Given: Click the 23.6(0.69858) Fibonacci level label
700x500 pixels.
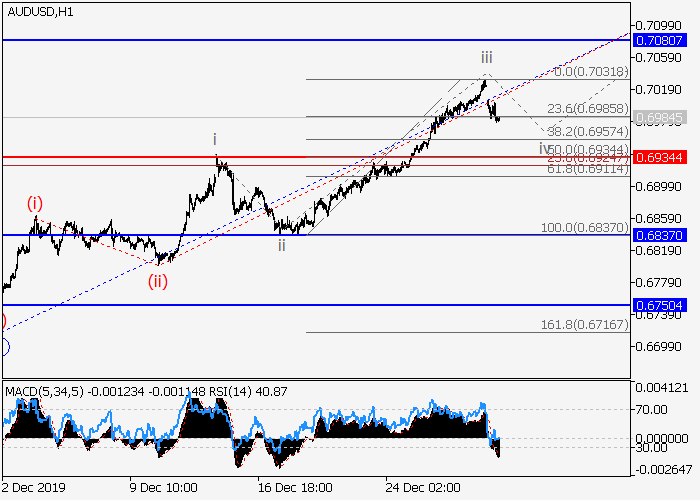Looking at the screenshot, I should click(587, 109).
